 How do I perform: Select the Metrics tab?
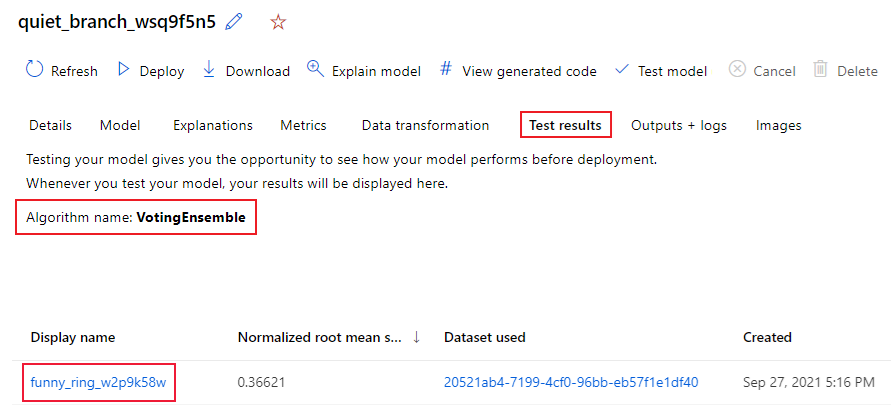303,125
